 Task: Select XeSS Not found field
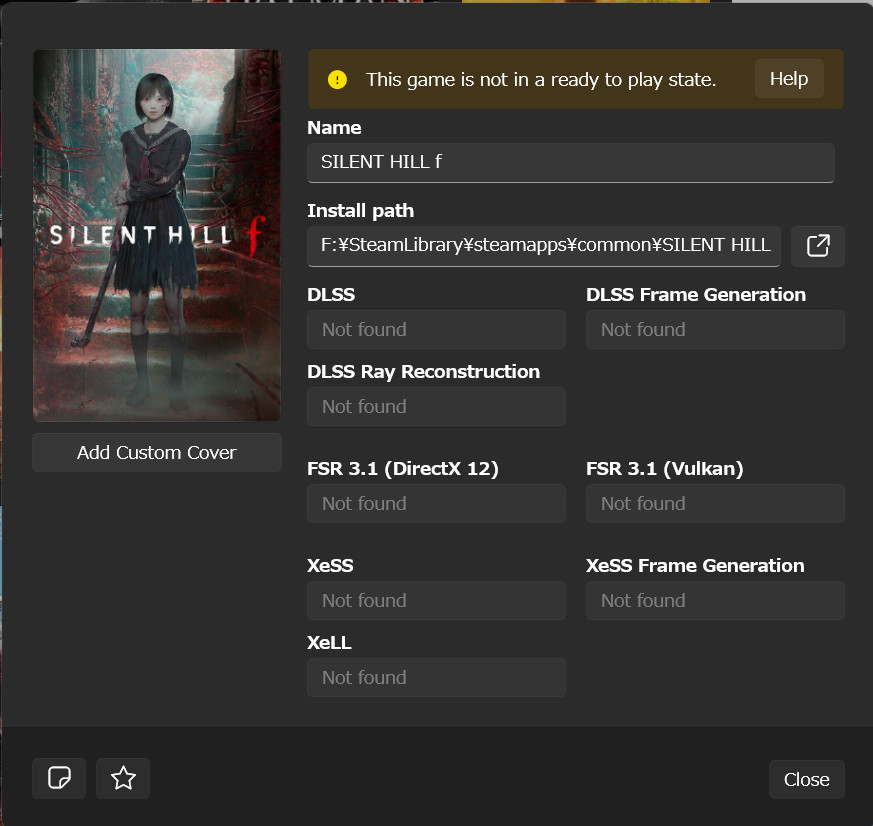pyautogui.click(x=436, y=601)
